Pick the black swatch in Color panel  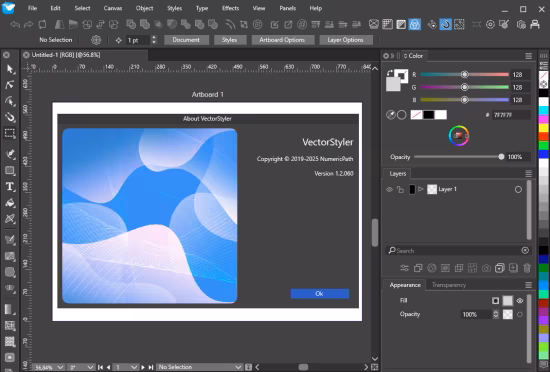(429, 115)
